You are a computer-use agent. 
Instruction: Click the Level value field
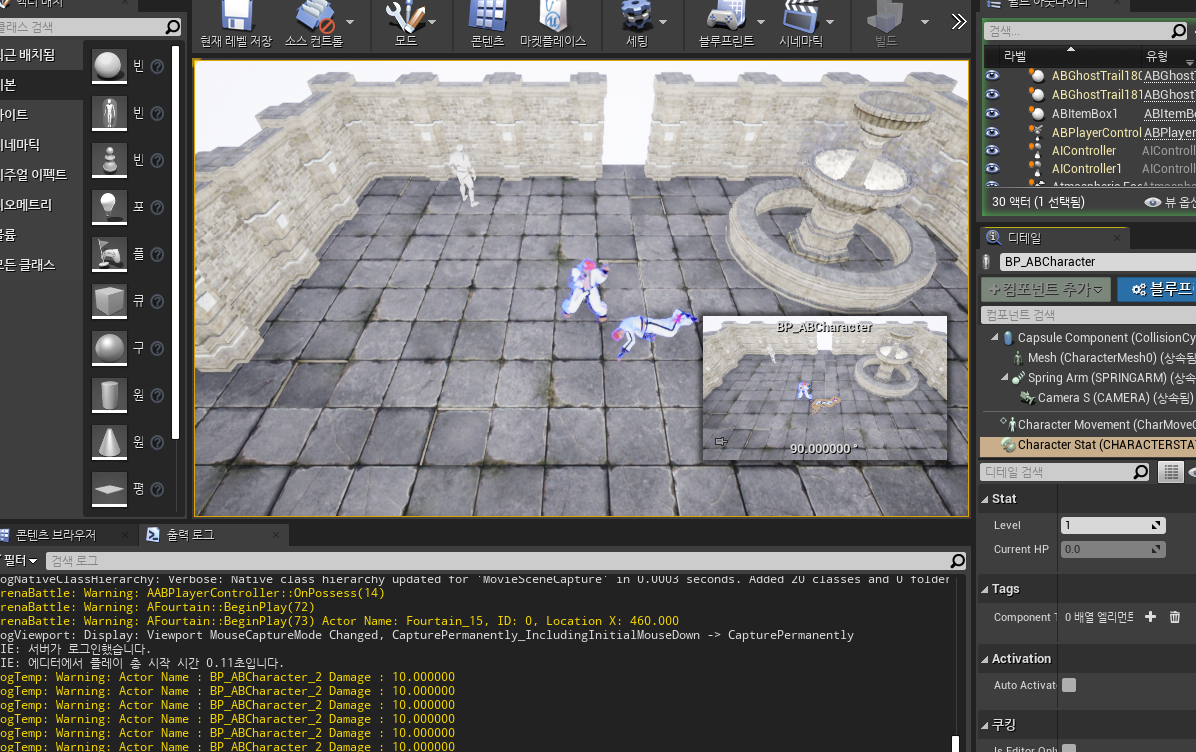1113,525
